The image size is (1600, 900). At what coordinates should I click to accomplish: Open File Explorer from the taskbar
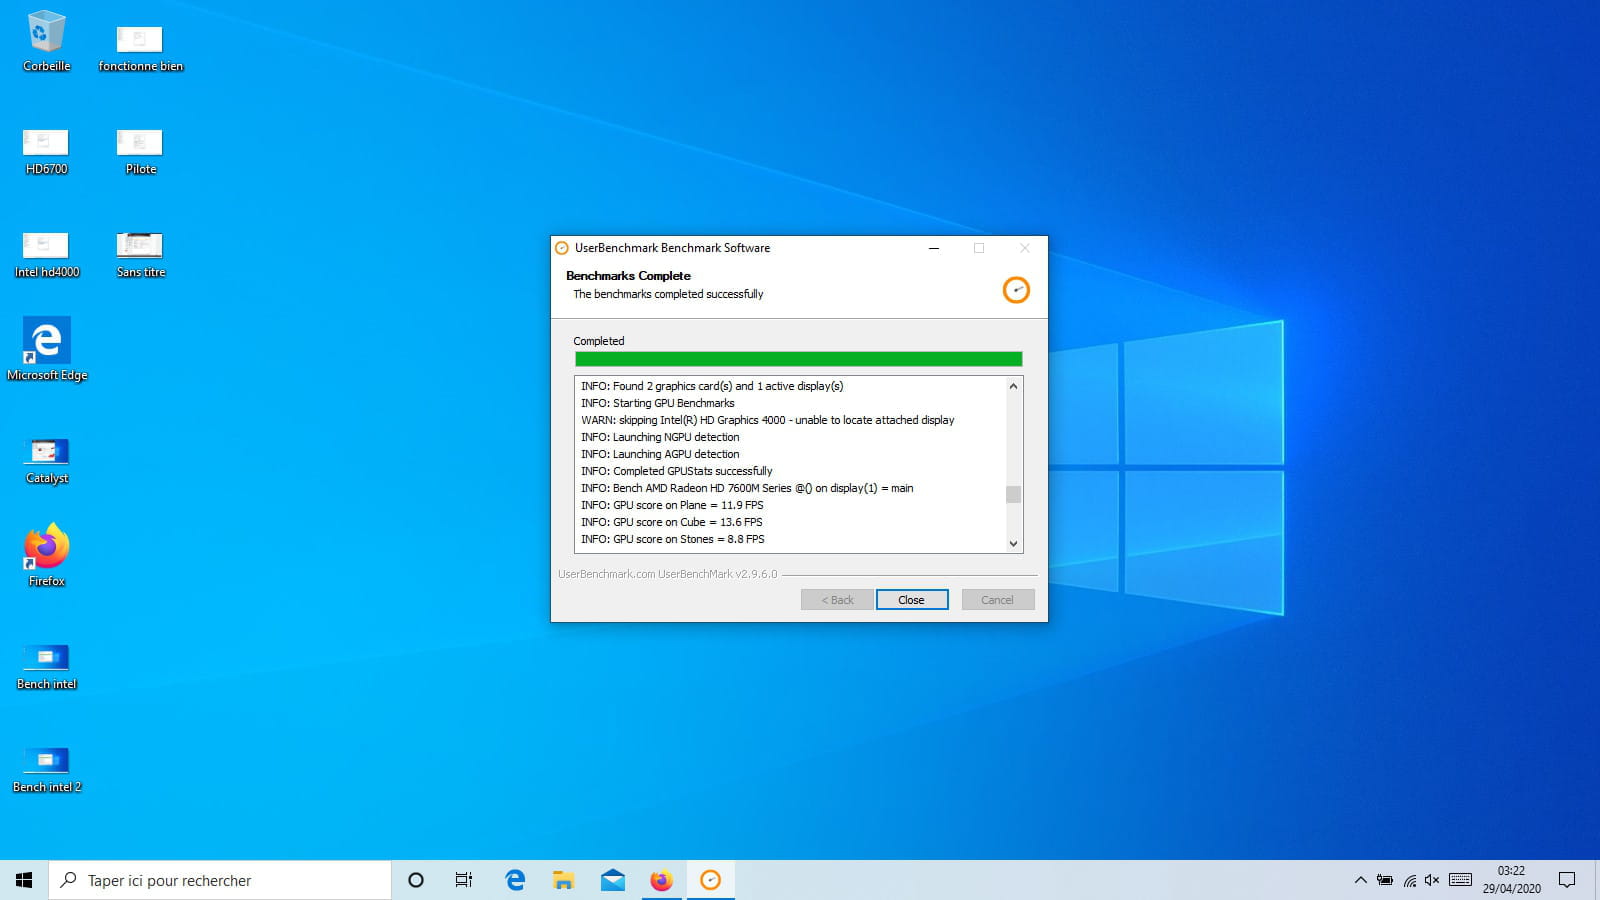pos(564,880)
